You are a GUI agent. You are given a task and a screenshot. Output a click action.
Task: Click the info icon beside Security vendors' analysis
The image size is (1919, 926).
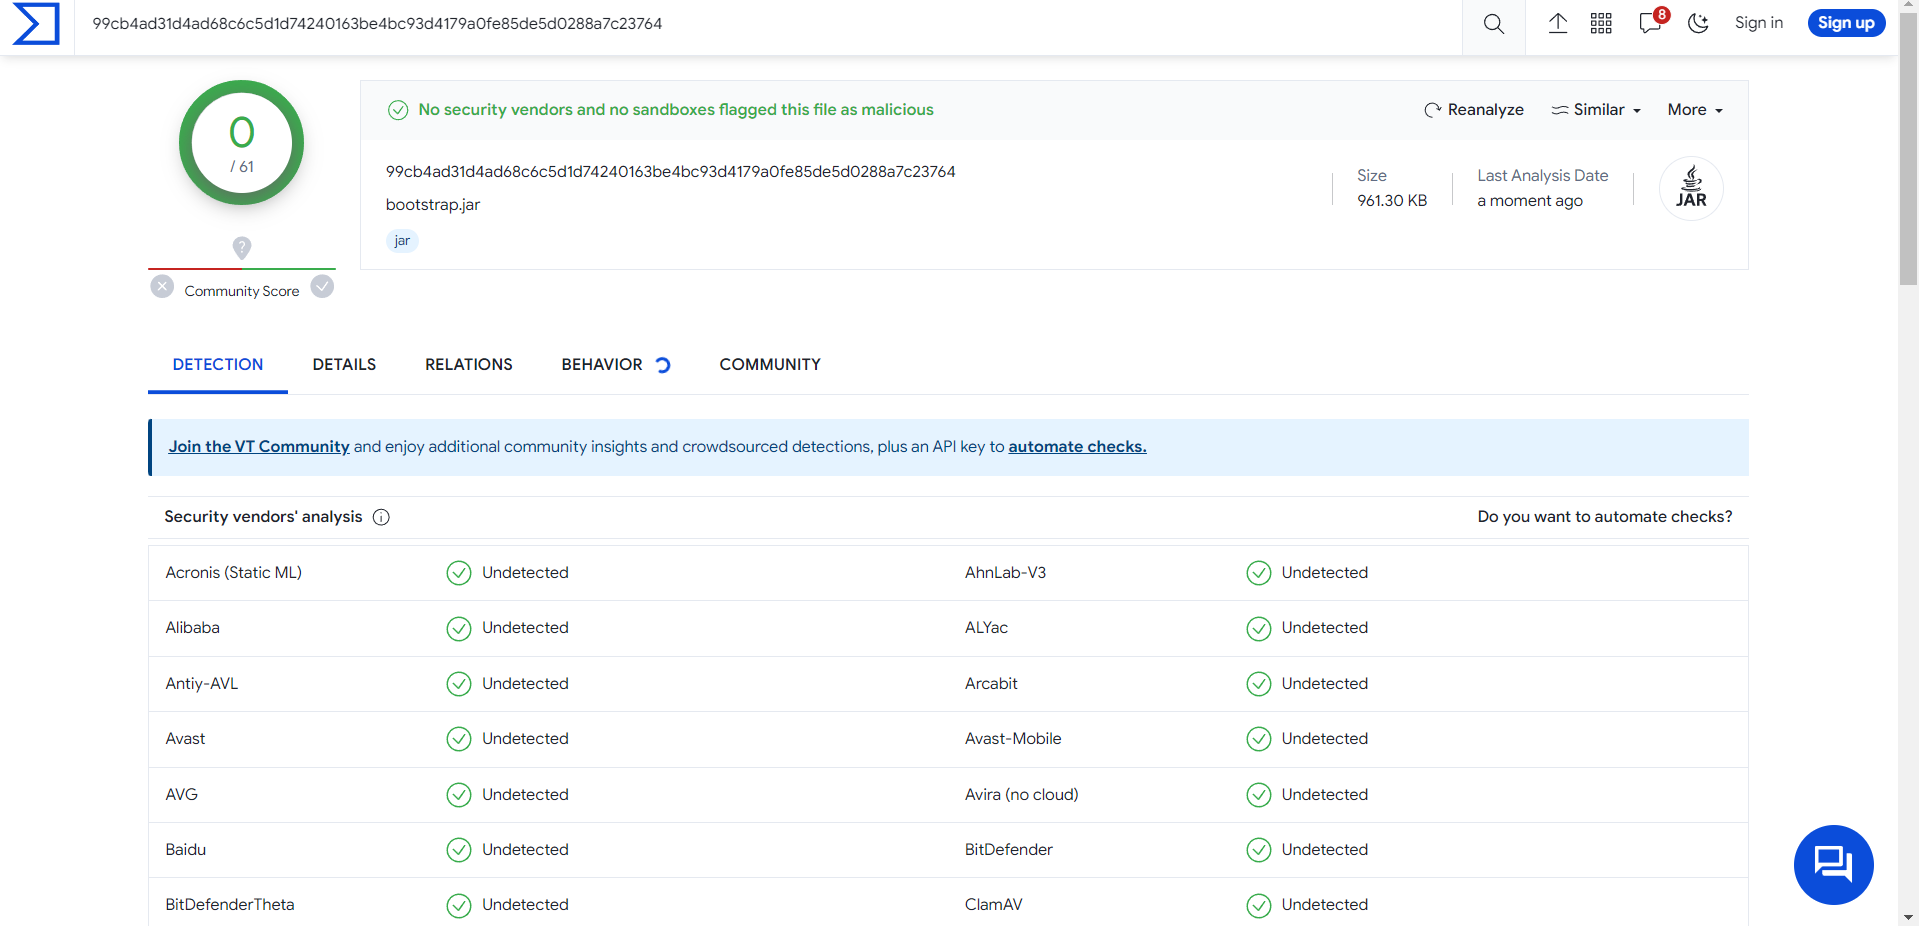381,517
